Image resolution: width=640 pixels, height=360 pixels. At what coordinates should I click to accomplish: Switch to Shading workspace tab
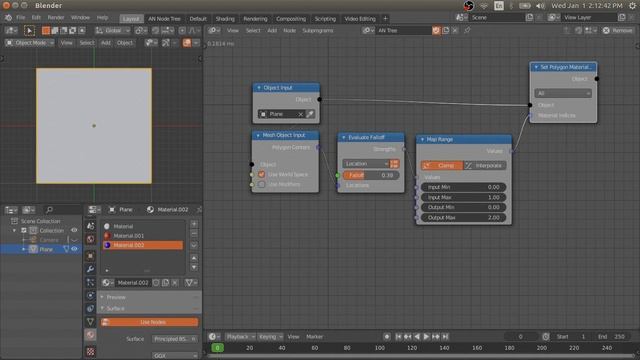click(x=225, y=19)
